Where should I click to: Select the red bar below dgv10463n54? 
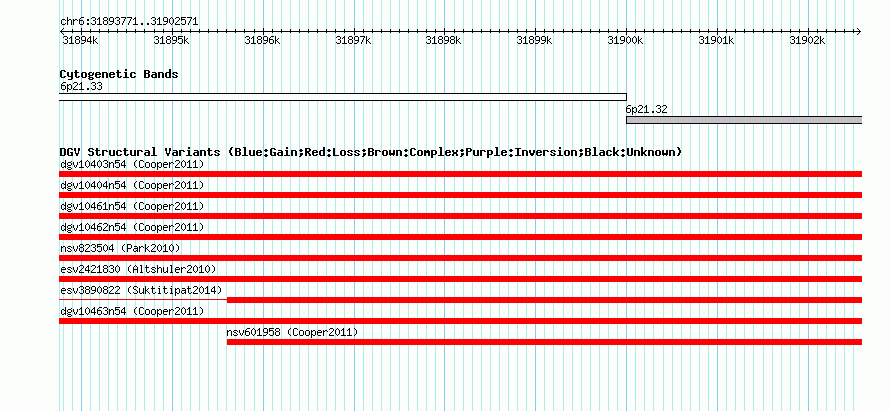tap(460, 321)
